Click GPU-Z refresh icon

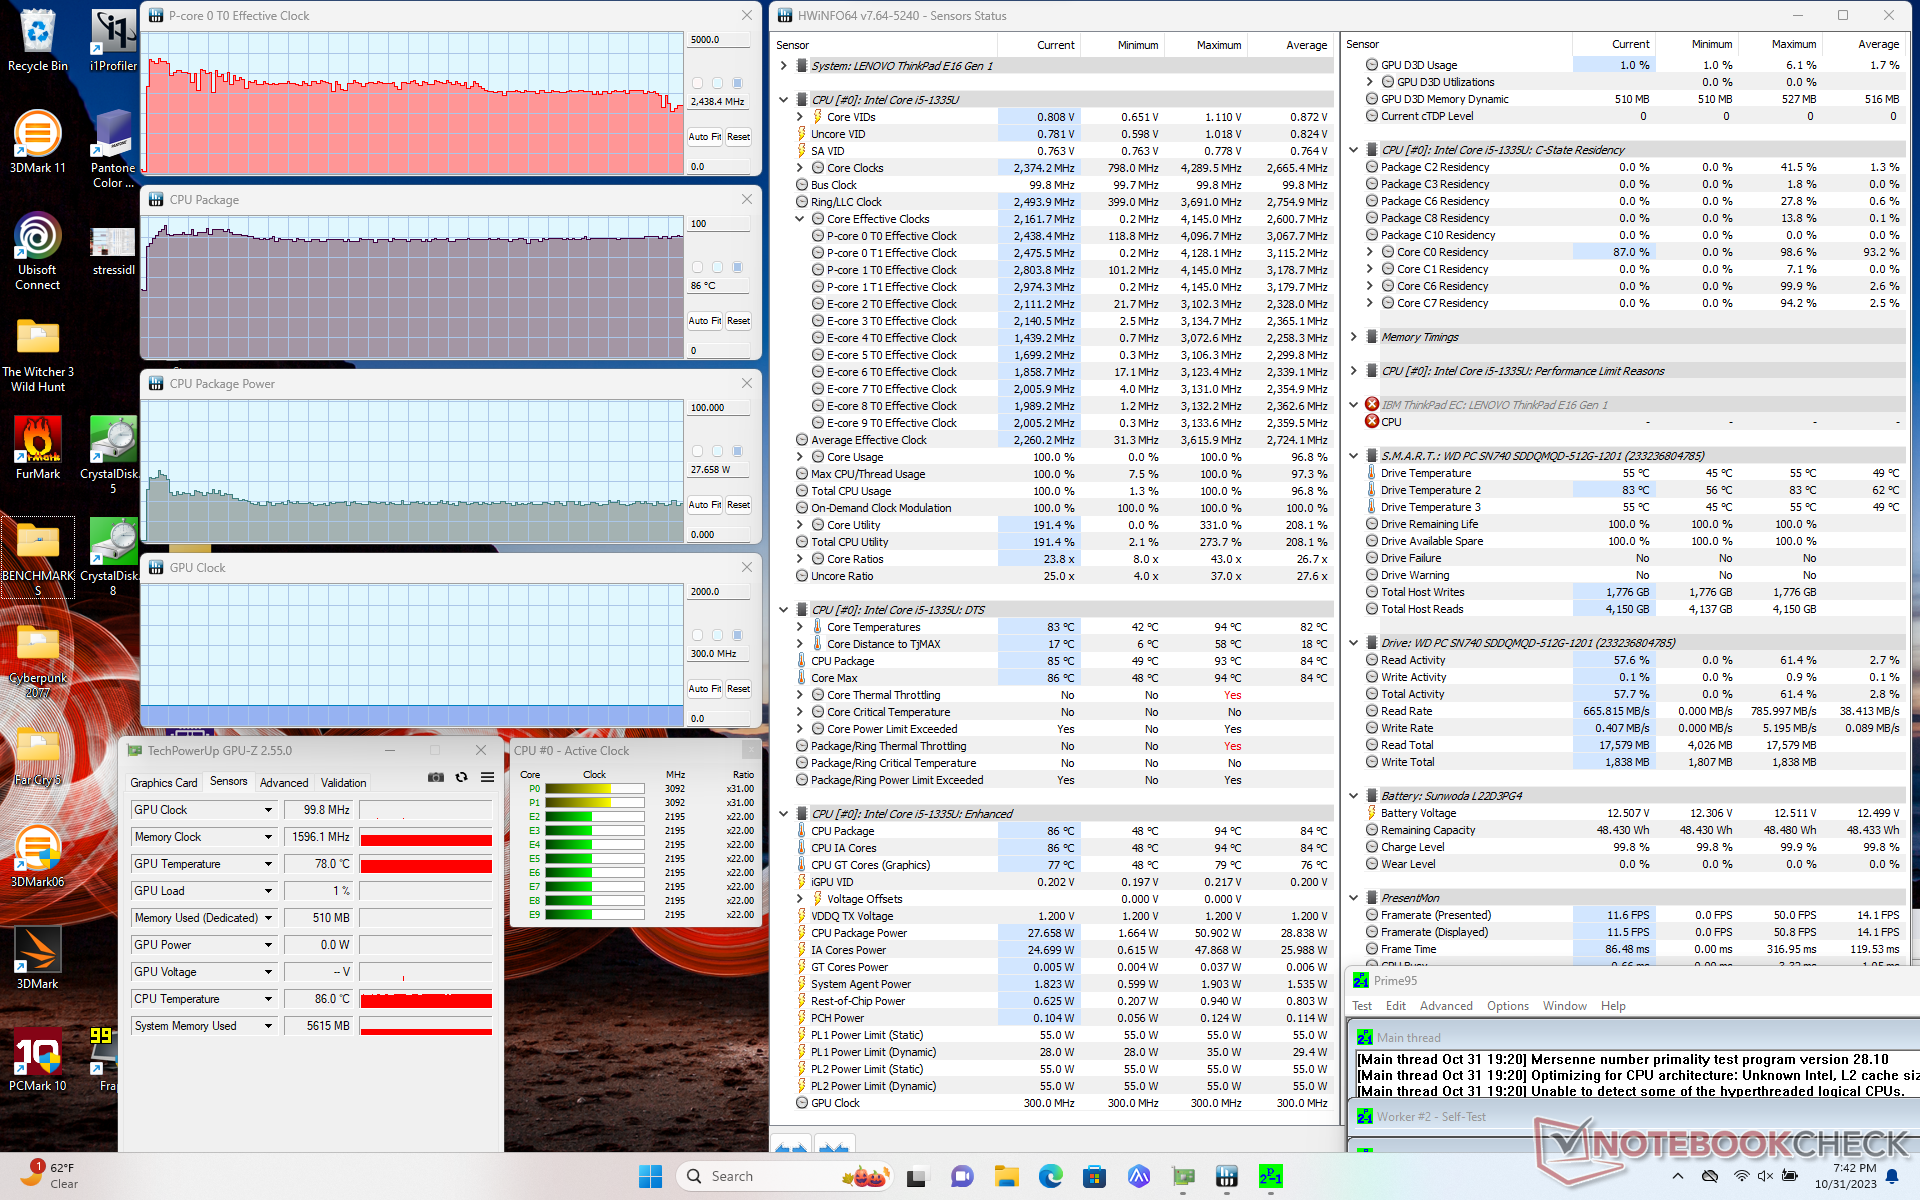461,777
